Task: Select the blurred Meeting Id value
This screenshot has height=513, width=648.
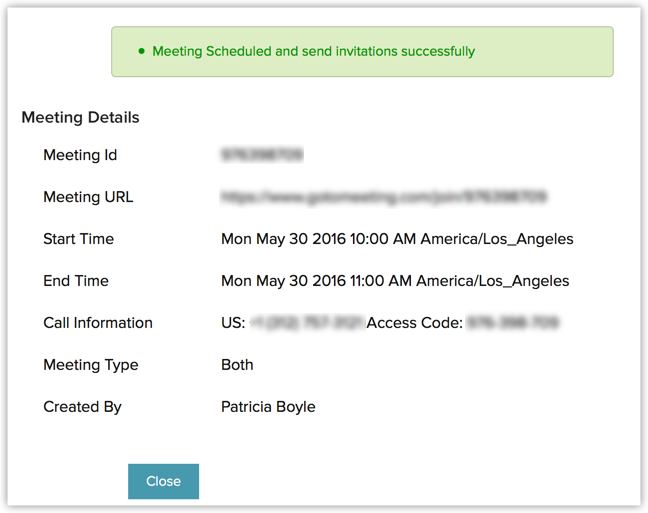Action: click(262, 155)
